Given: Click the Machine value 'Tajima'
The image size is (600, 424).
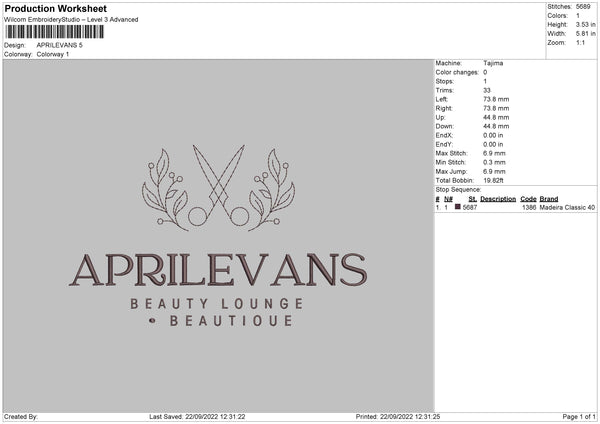Looking at the screenshot, I should tap(493, 63).
